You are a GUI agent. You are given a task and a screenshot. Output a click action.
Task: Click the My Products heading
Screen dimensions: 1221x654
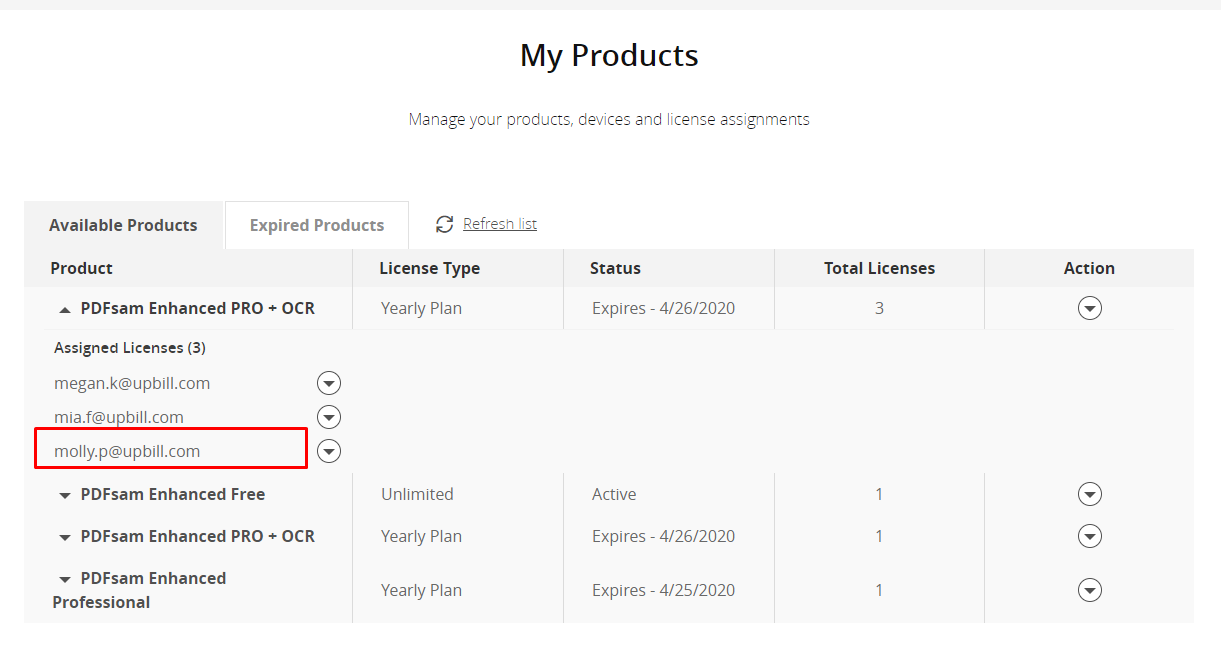609,55
